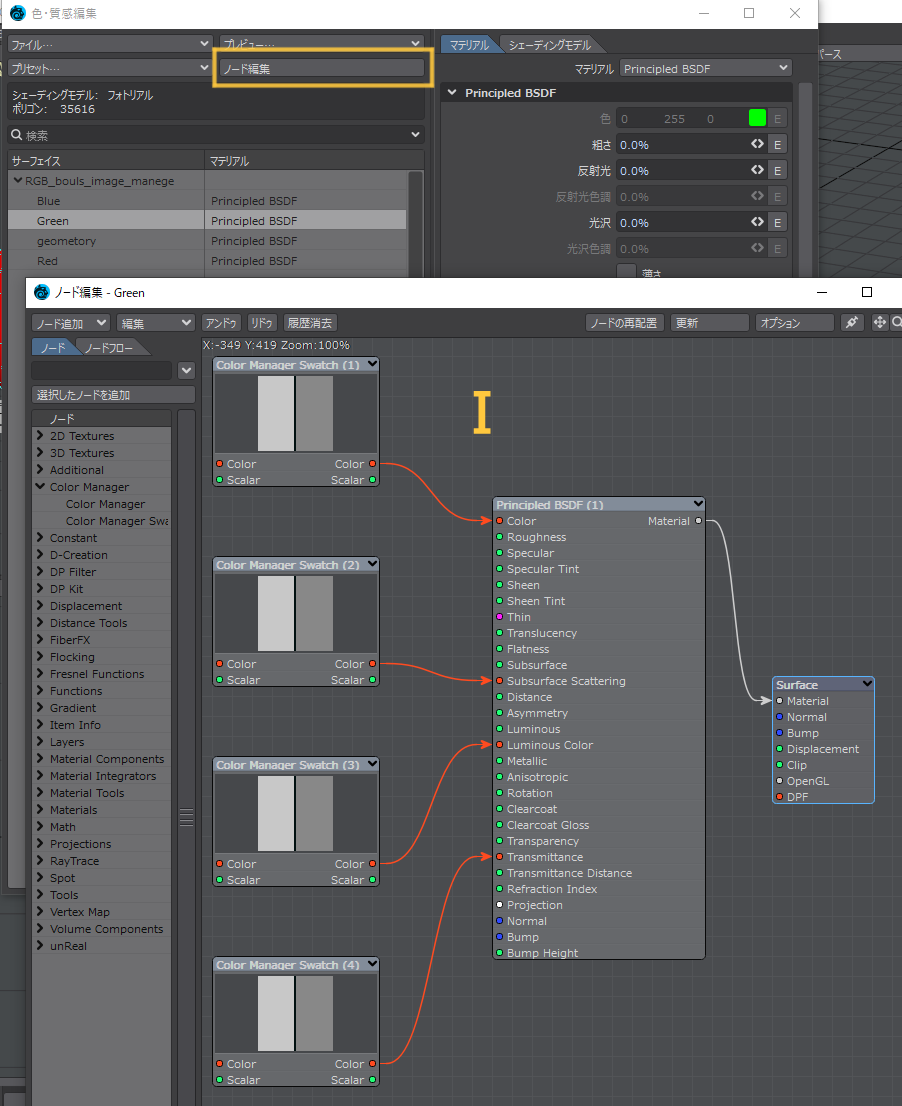Click the pan/move arrows icon in node editor
Screen dimensions: 902x1106
pos(879,322)
